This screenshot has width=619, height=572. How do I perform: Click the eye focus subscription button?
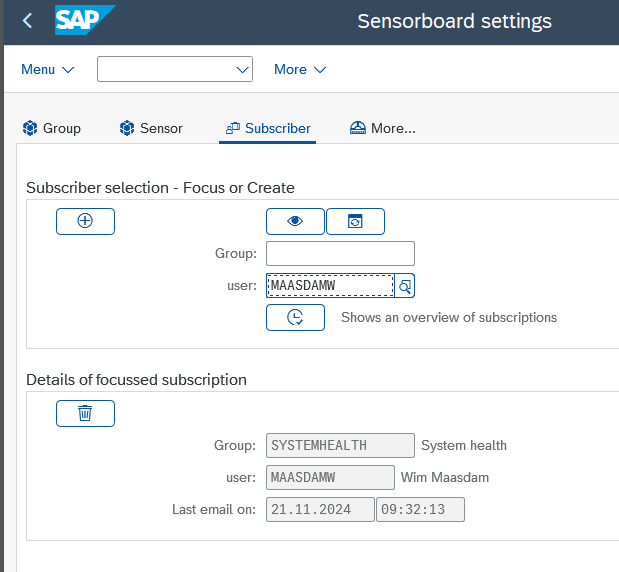pyautogui.click(x=295, y=221)
